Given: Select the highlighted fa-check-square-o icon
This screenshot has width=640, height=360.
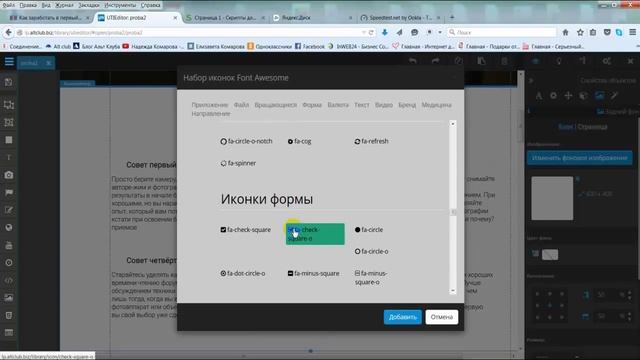Looking at the screenshot, I should pyautogui.click(x=315, y=234).
